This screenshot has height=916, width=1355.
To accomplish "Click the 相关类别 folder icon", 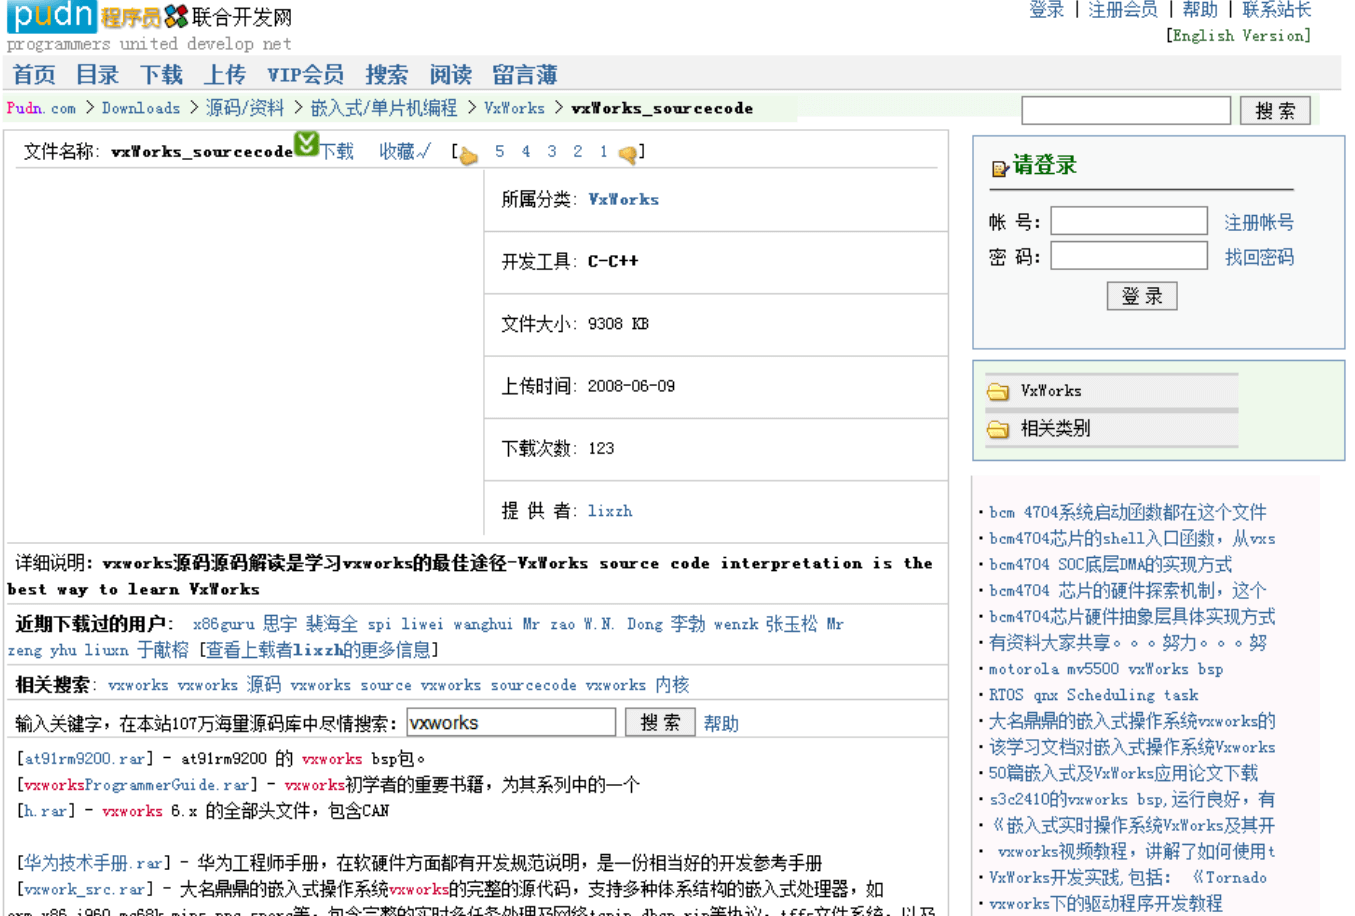I will click(998, 429).
